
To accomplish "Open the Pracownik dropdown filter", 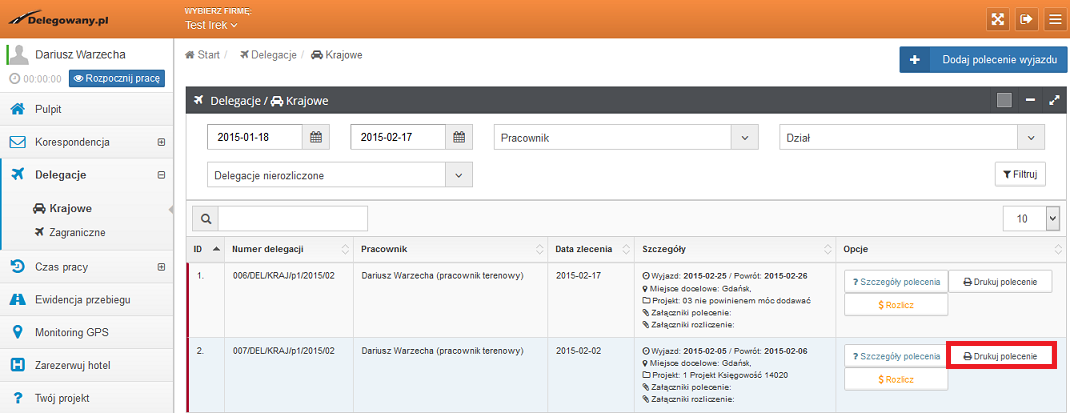I will tap(627, 137).
